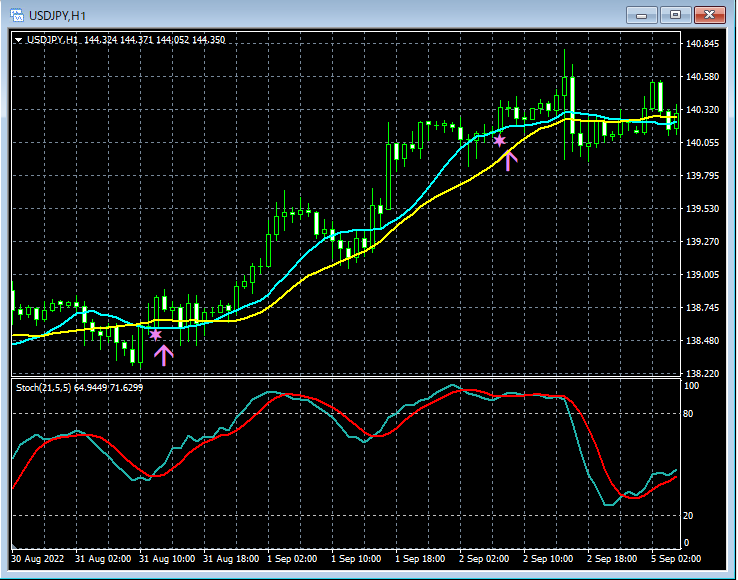This screenshot has height=580, width=738.
Task: Click the 31 Aug 10:00 time label
Action: 167,559
